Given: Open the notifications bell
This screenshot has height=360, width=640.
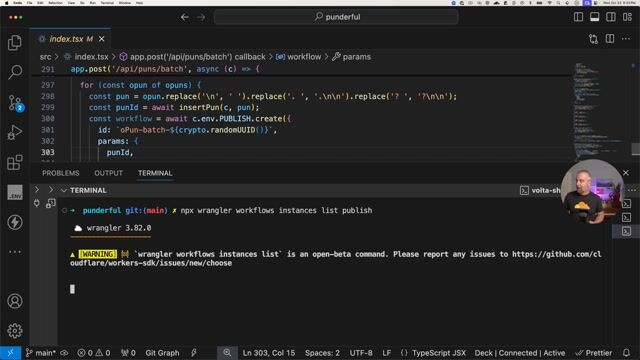Looking at the screenshot, I should point(626,353).
